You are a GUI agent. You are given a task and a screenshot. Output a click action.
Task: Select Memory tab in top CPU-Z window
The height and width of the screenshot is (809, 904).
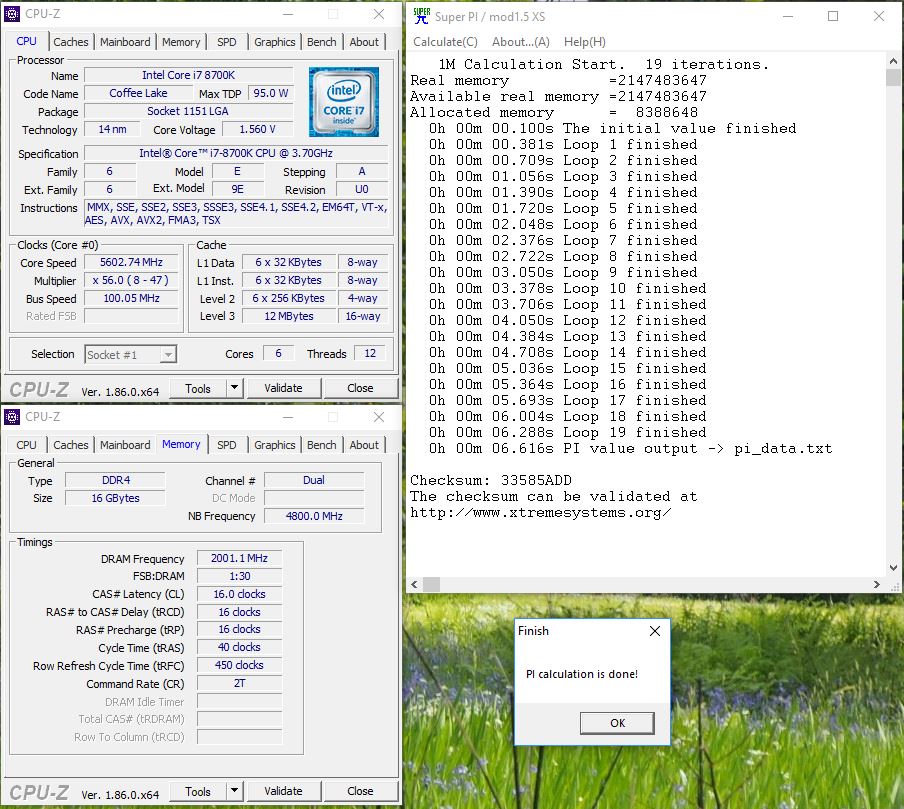point(181,42)
